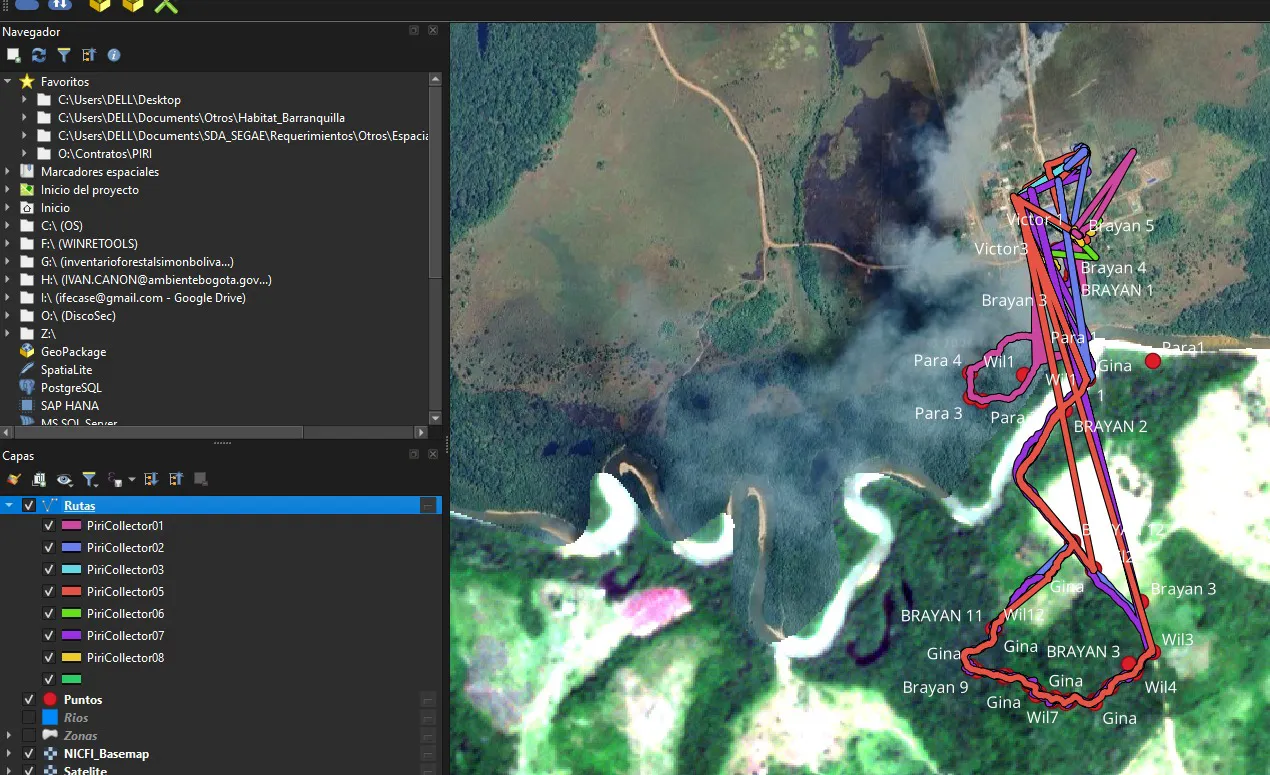Expand the O:\Contratos\PIRI folder node
1270x775 pixels.
pyautogui.click(x=25, y=154)
